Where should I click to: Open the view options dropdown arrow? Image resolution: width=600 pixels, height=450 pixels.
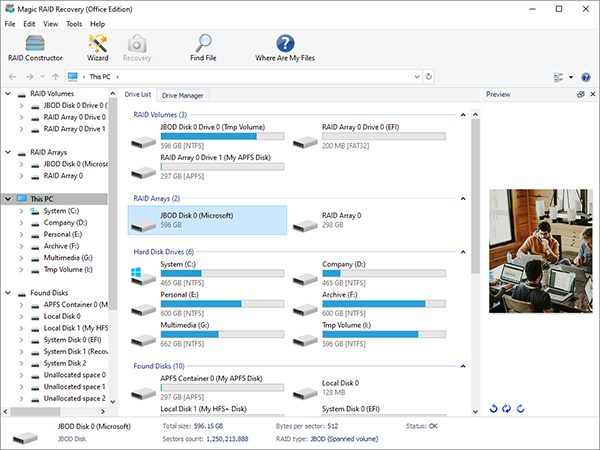point(571,77)
